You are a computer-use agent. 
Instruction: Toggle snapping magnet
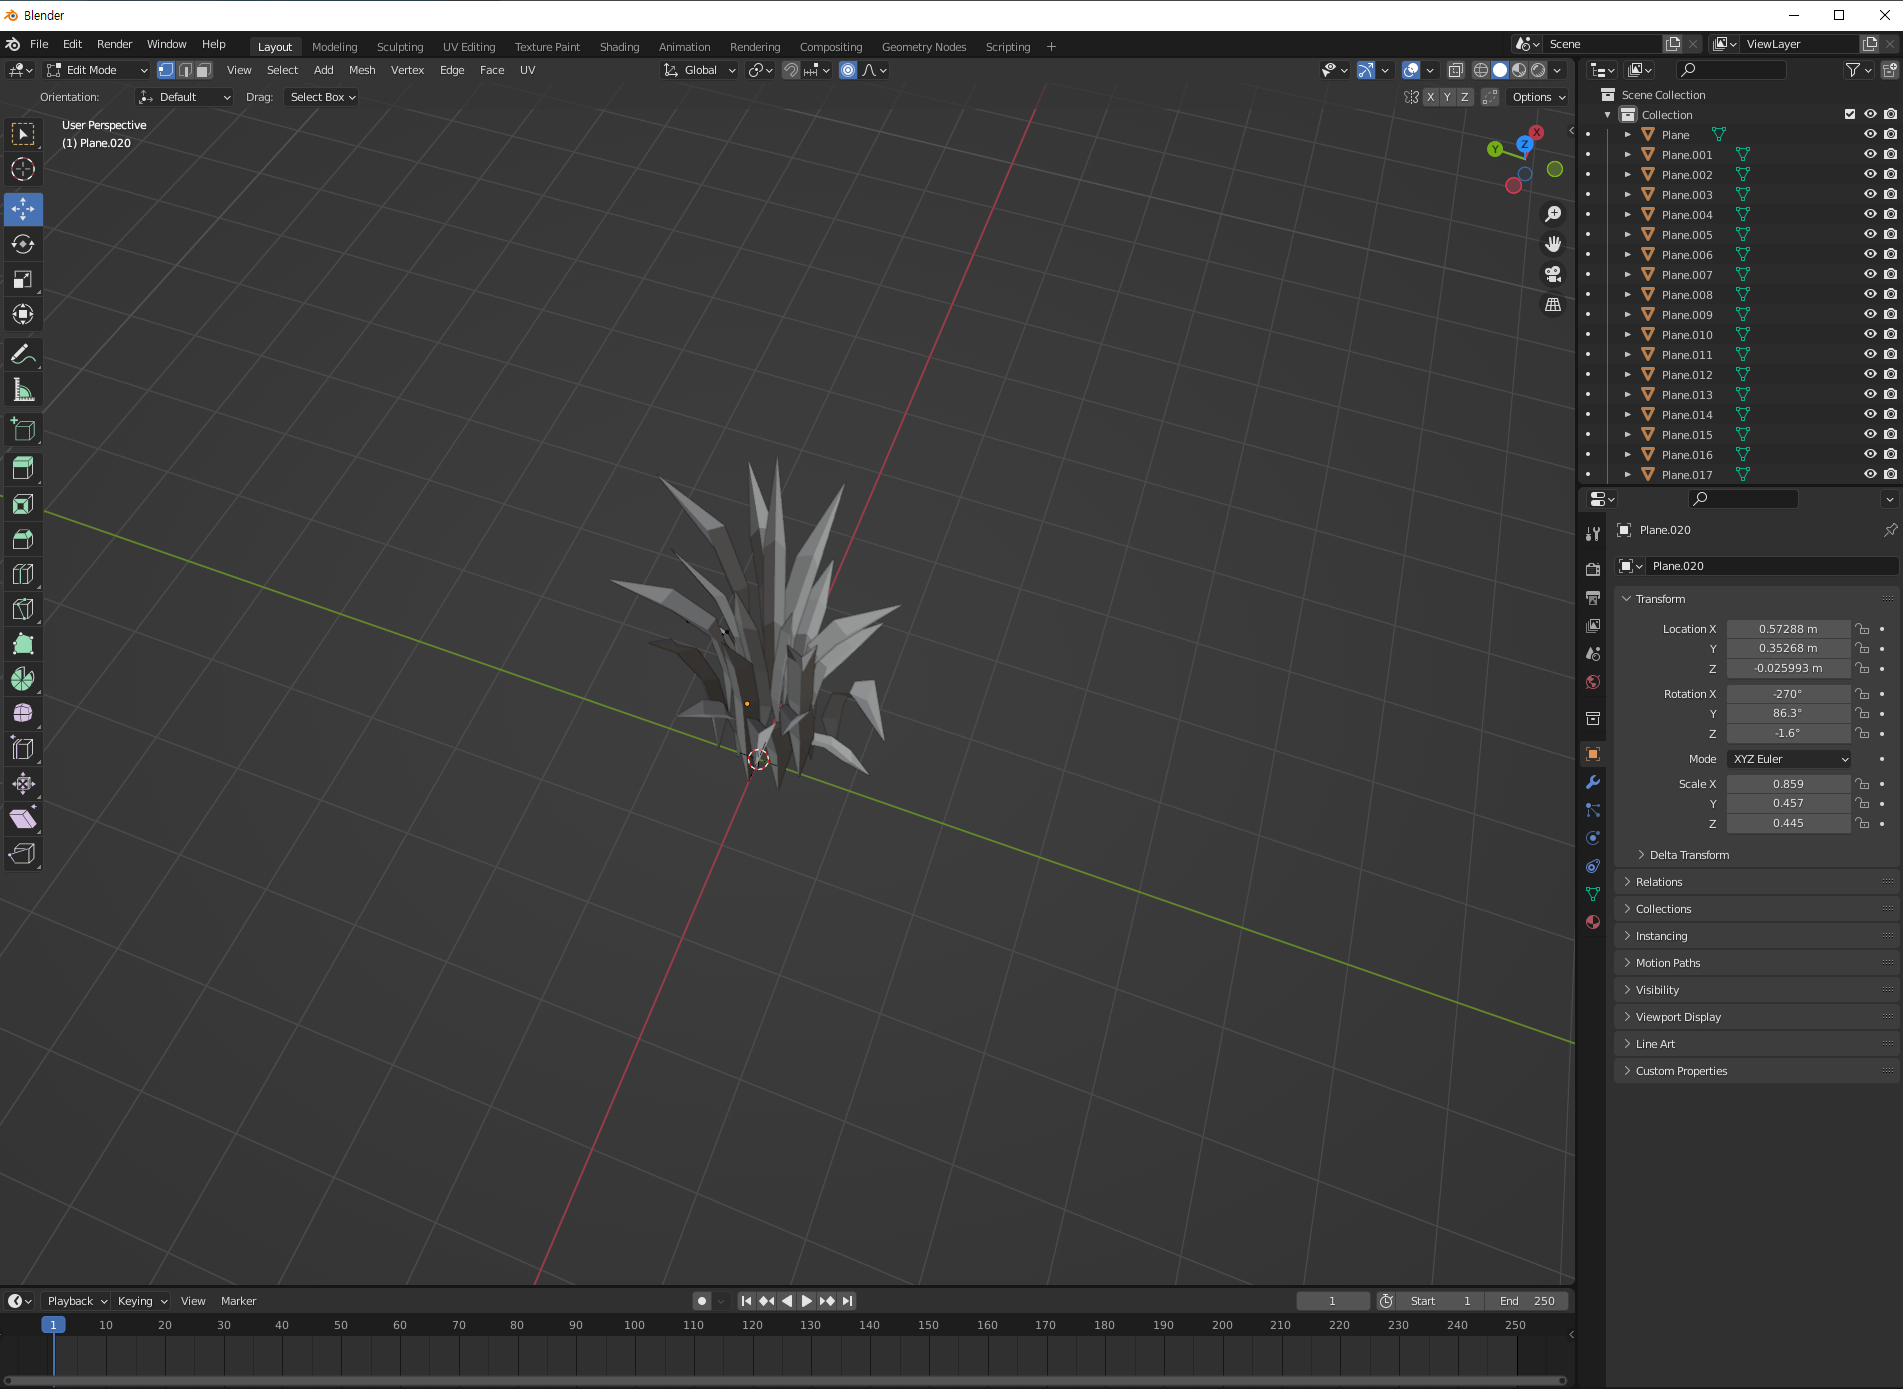click(790, 70)
